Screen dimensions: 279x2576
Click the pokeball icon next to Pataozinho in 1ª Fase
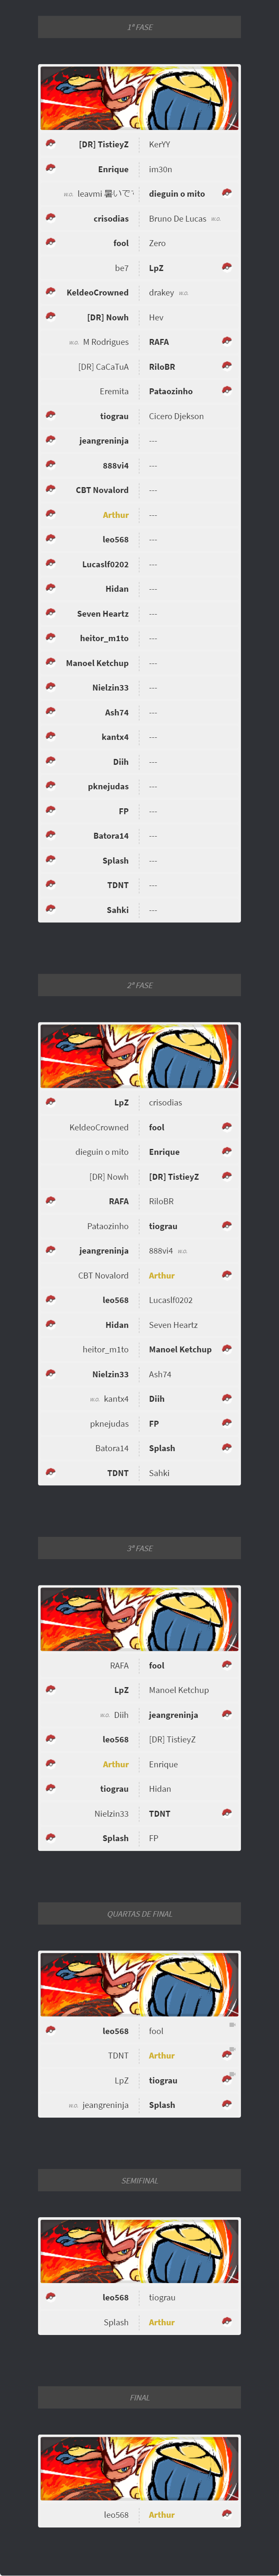coord(227,390)
